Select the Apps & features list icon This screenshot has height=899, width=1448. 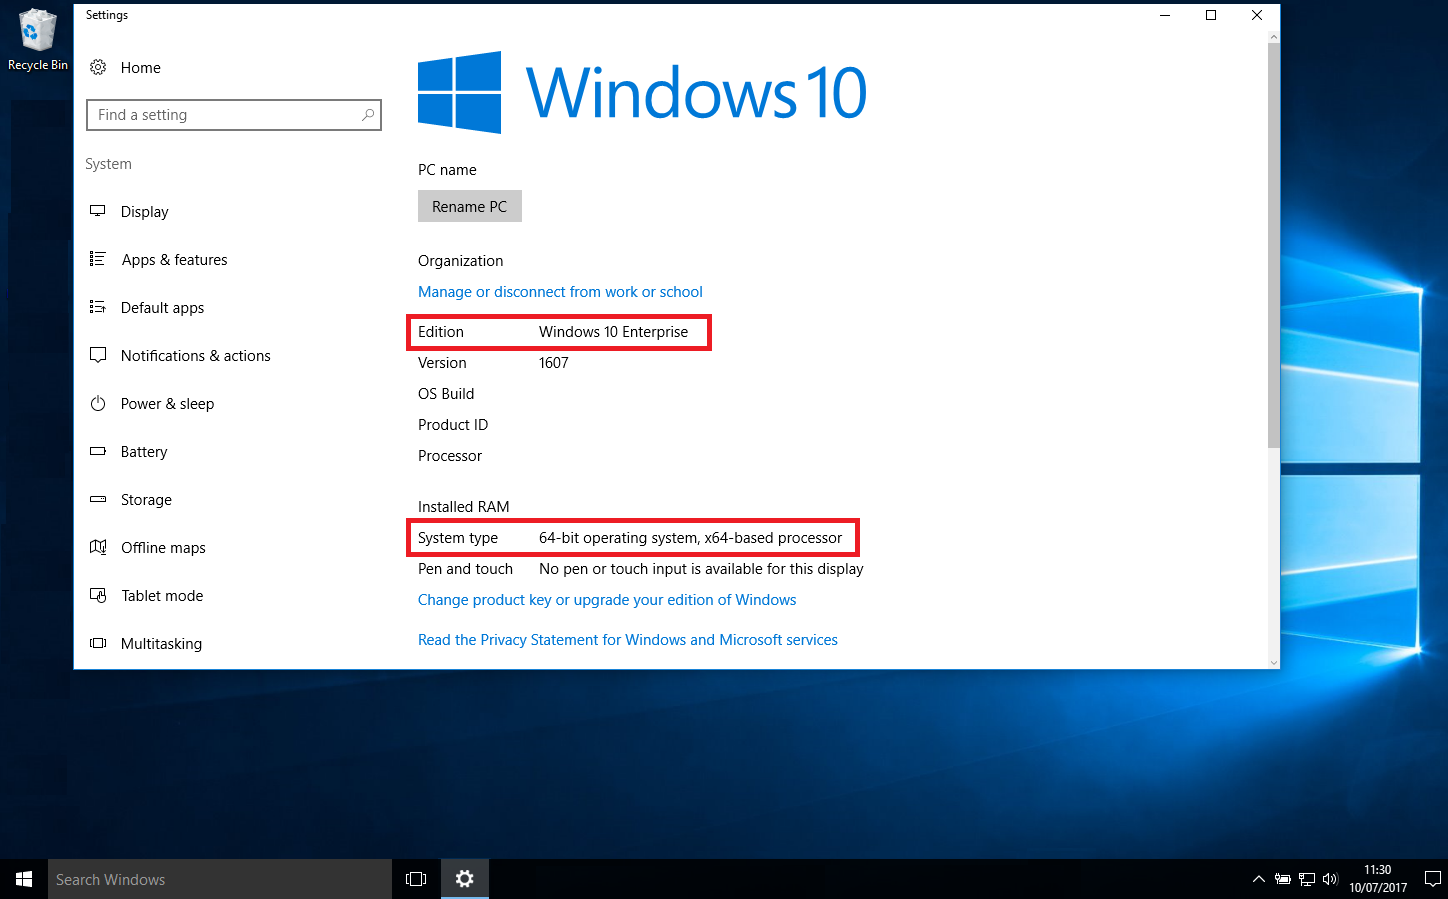[98, 259]
